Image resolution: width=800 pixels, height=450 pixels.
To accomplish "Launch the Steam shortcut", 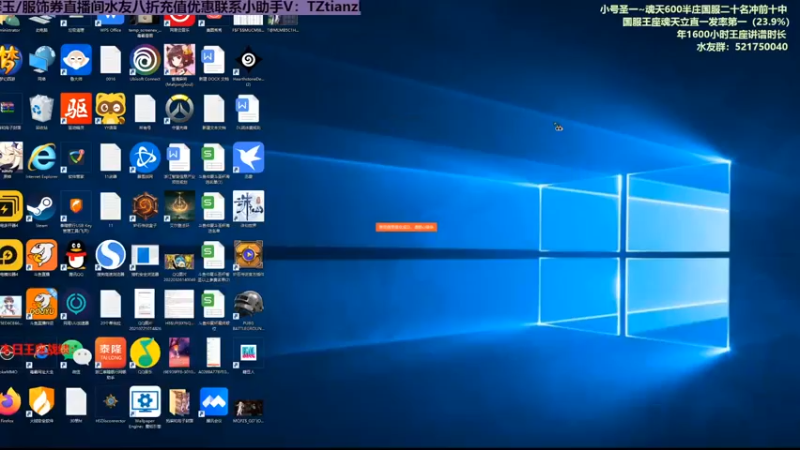I will [x=42, y=206].
